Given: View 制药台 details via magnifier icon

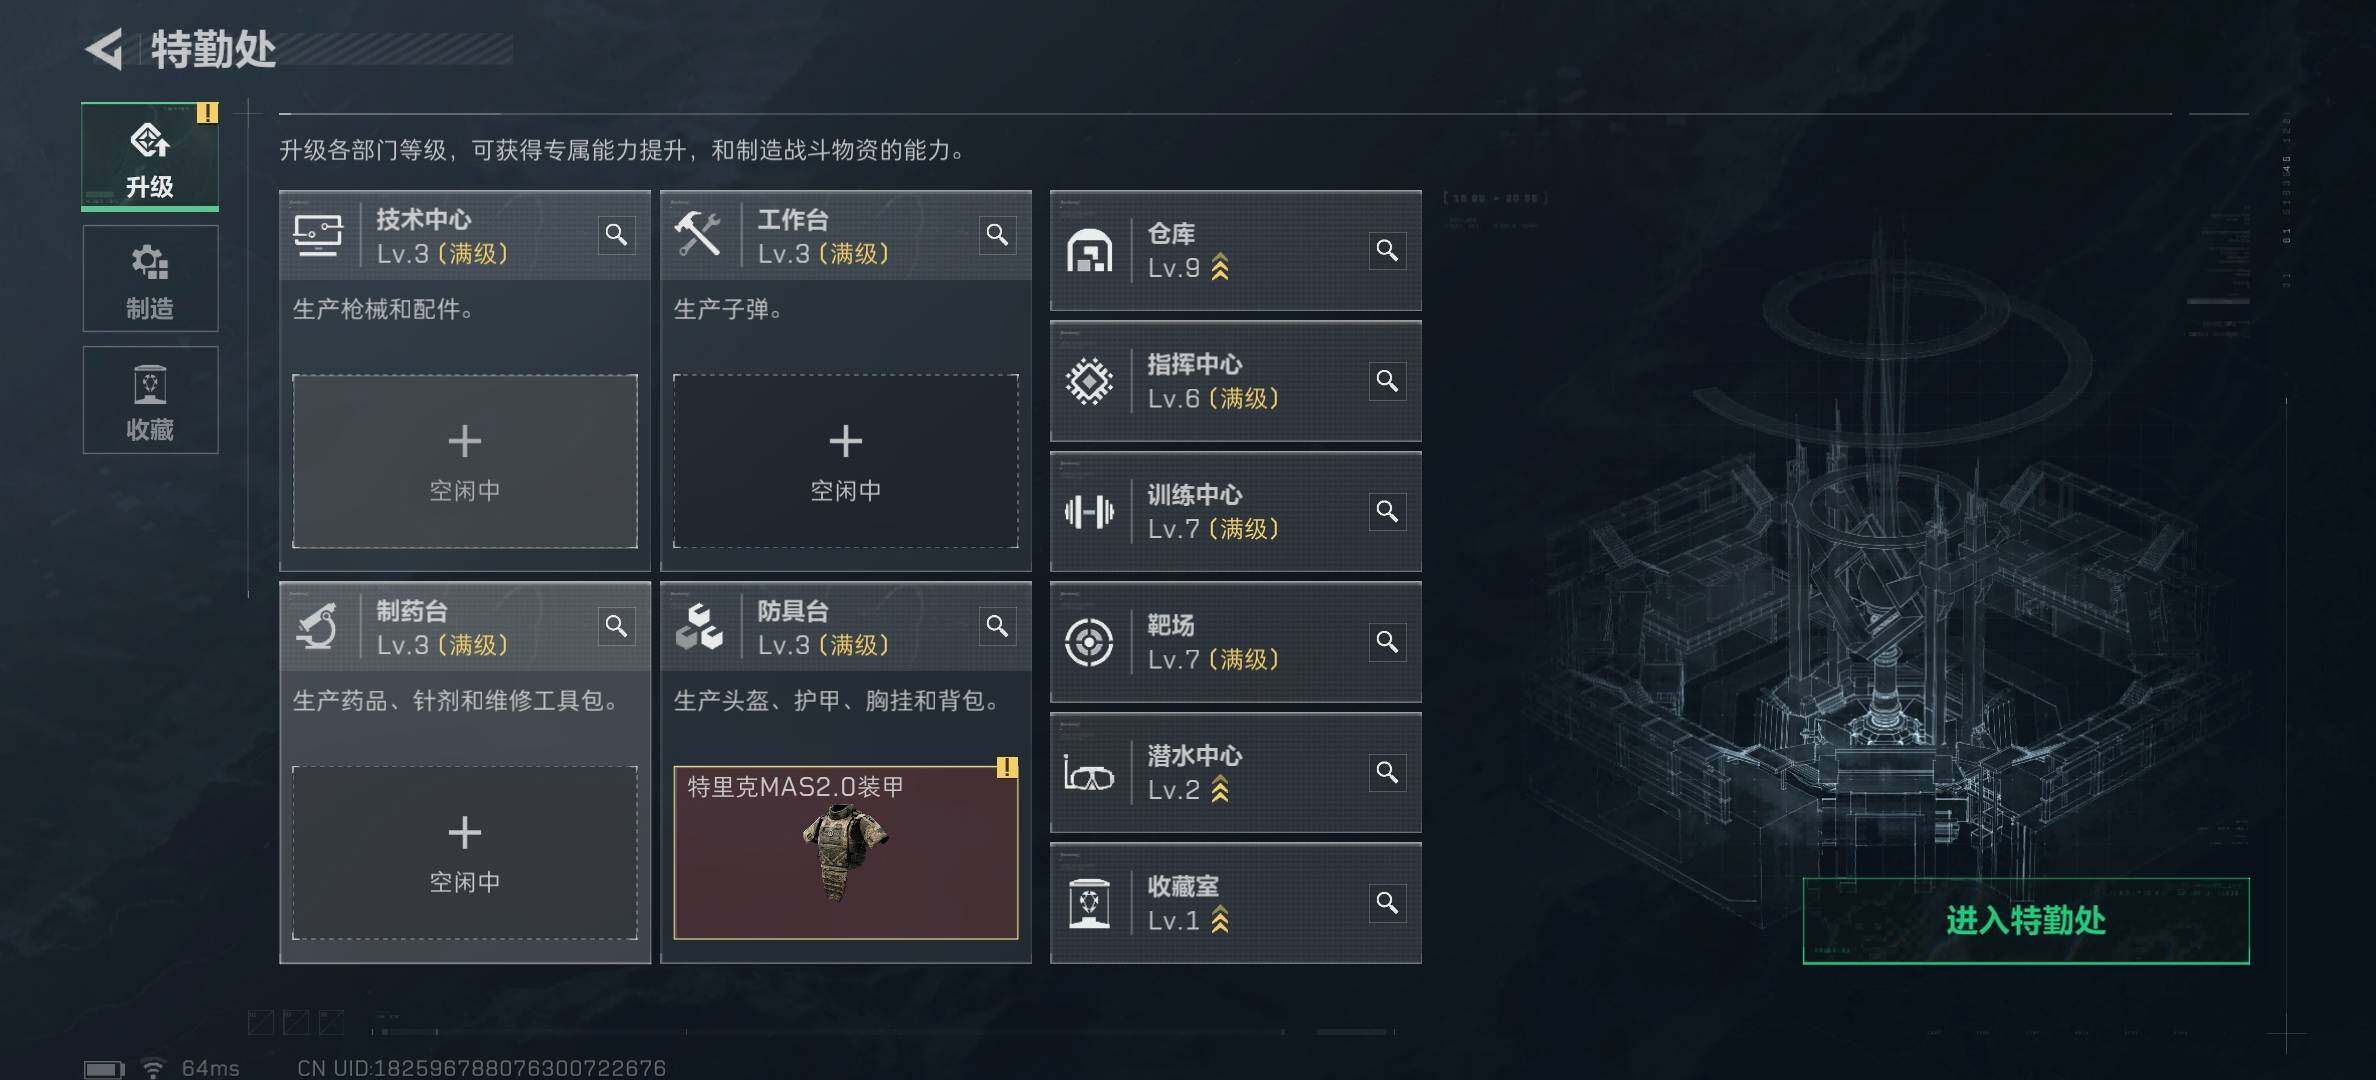Looking at the screenshot, I should [x=616, y=626].
